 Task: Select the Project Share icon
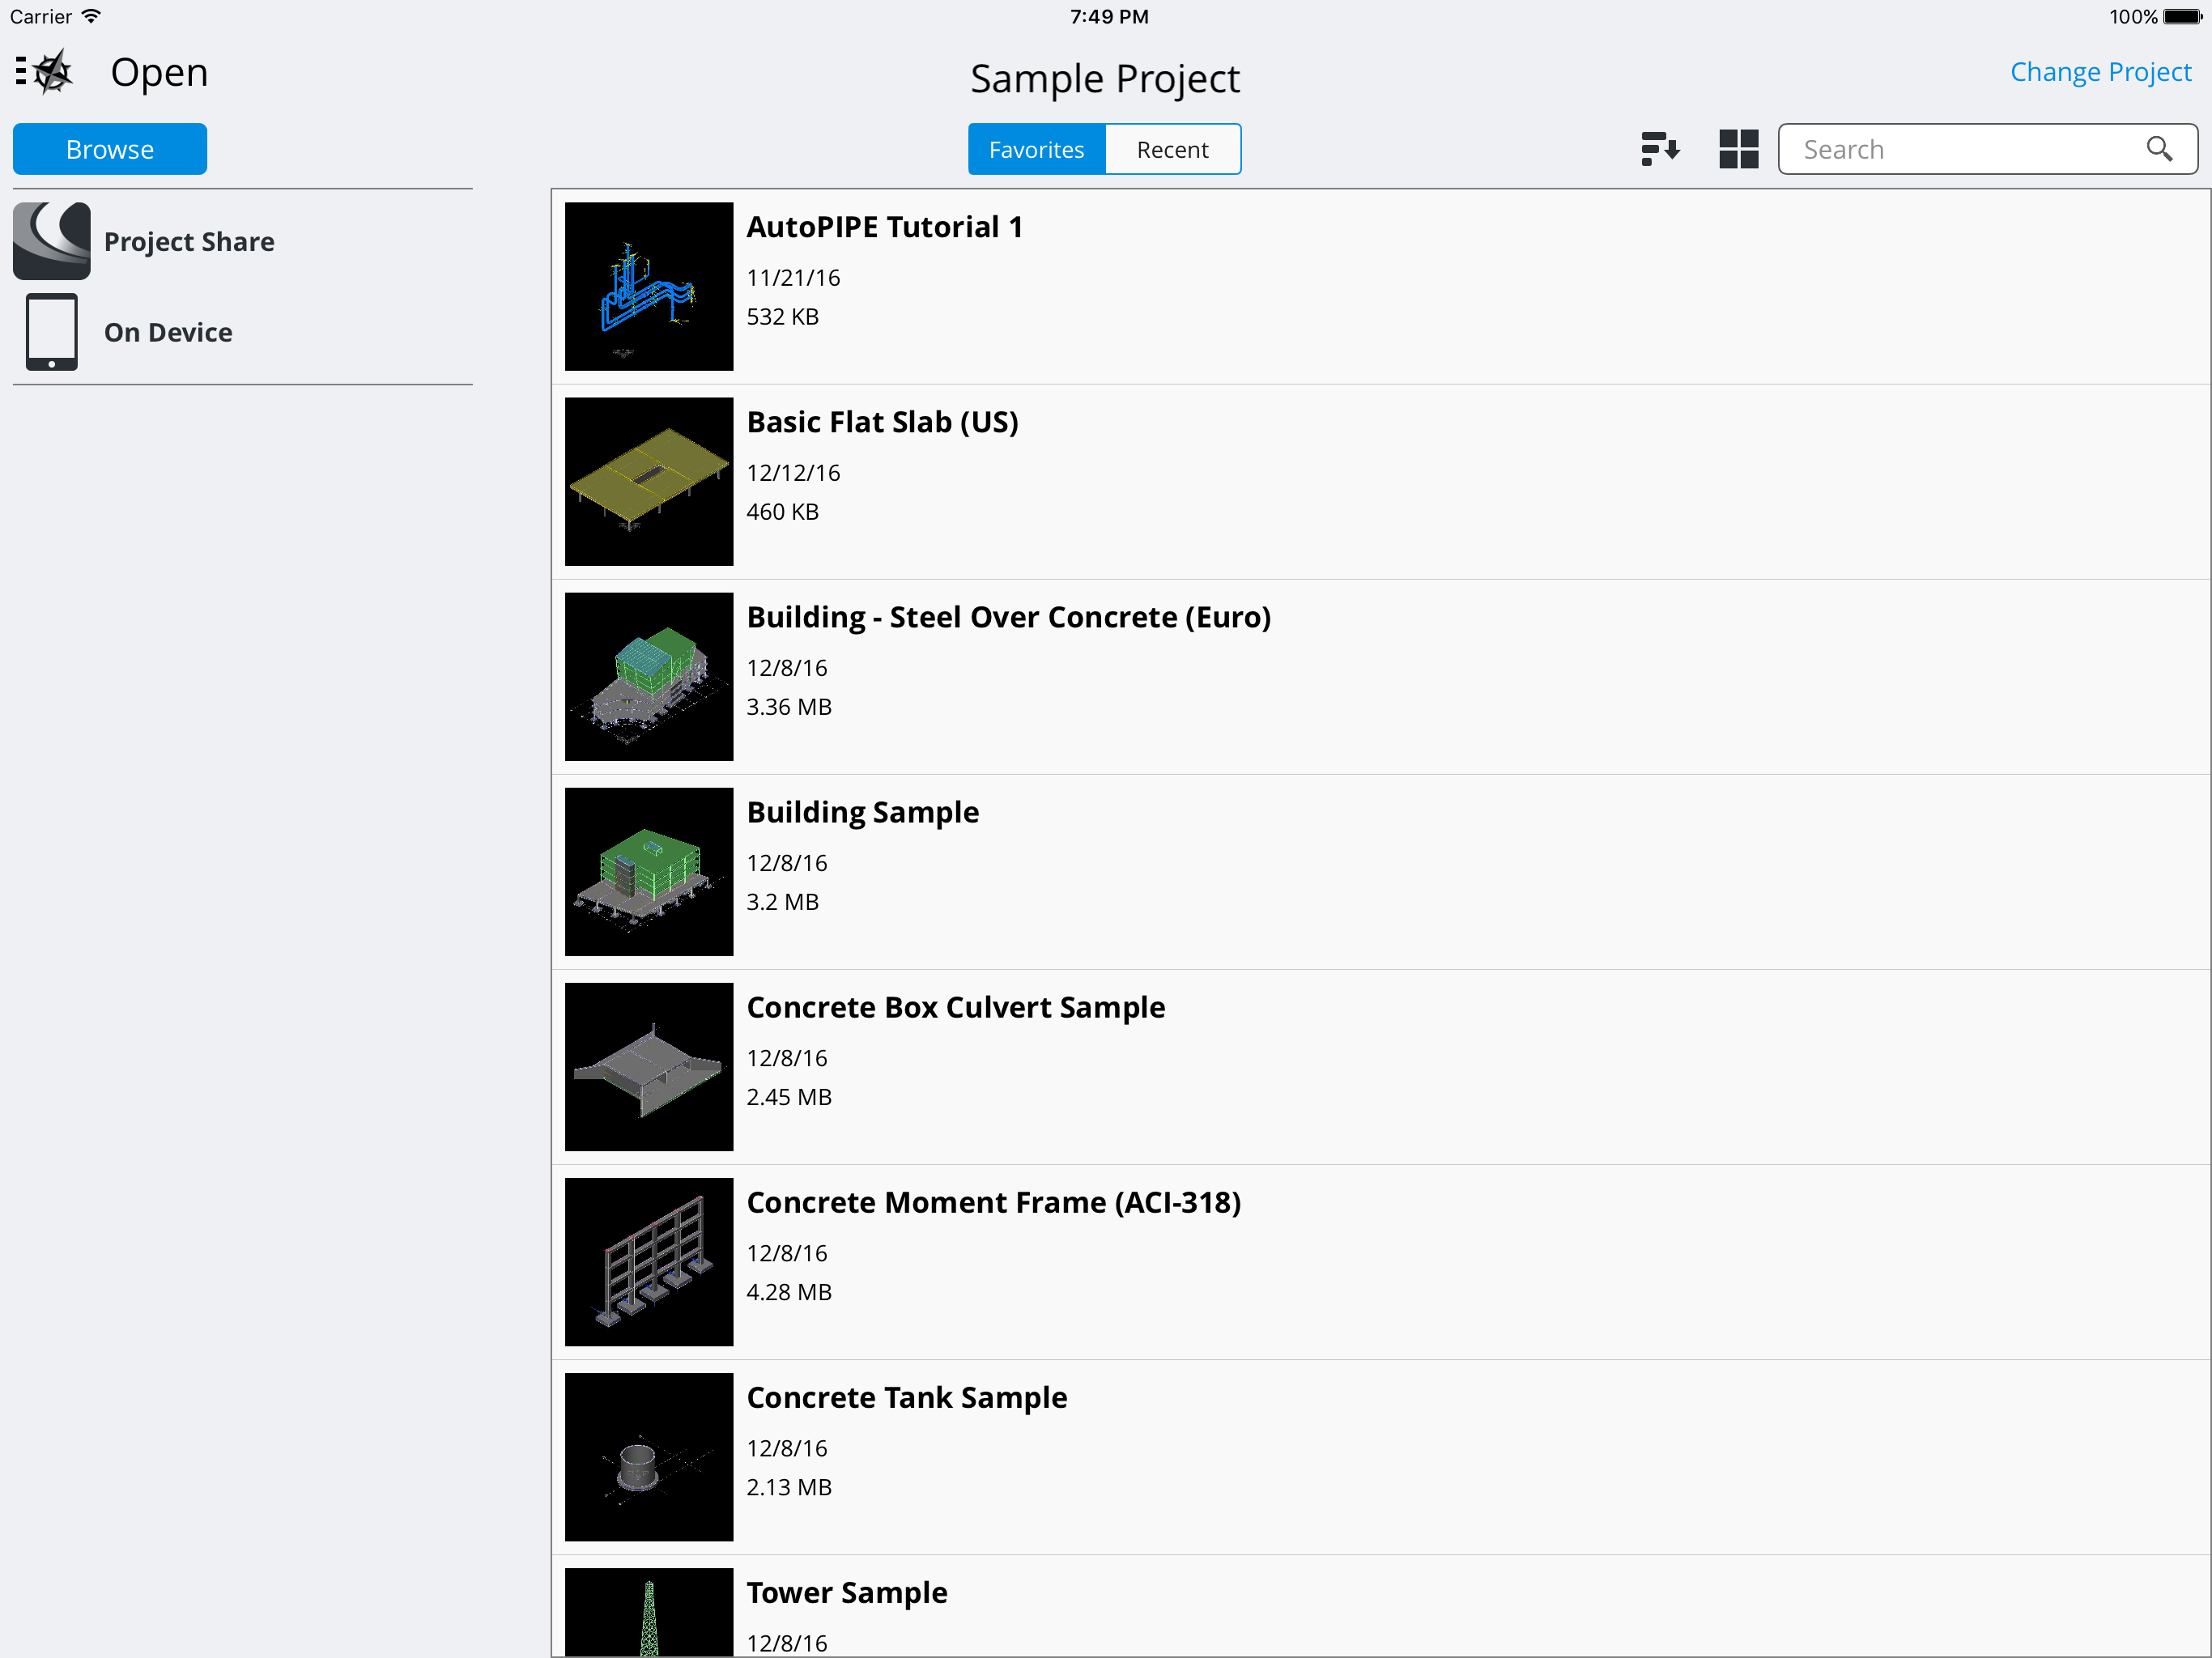pos(52,241)
